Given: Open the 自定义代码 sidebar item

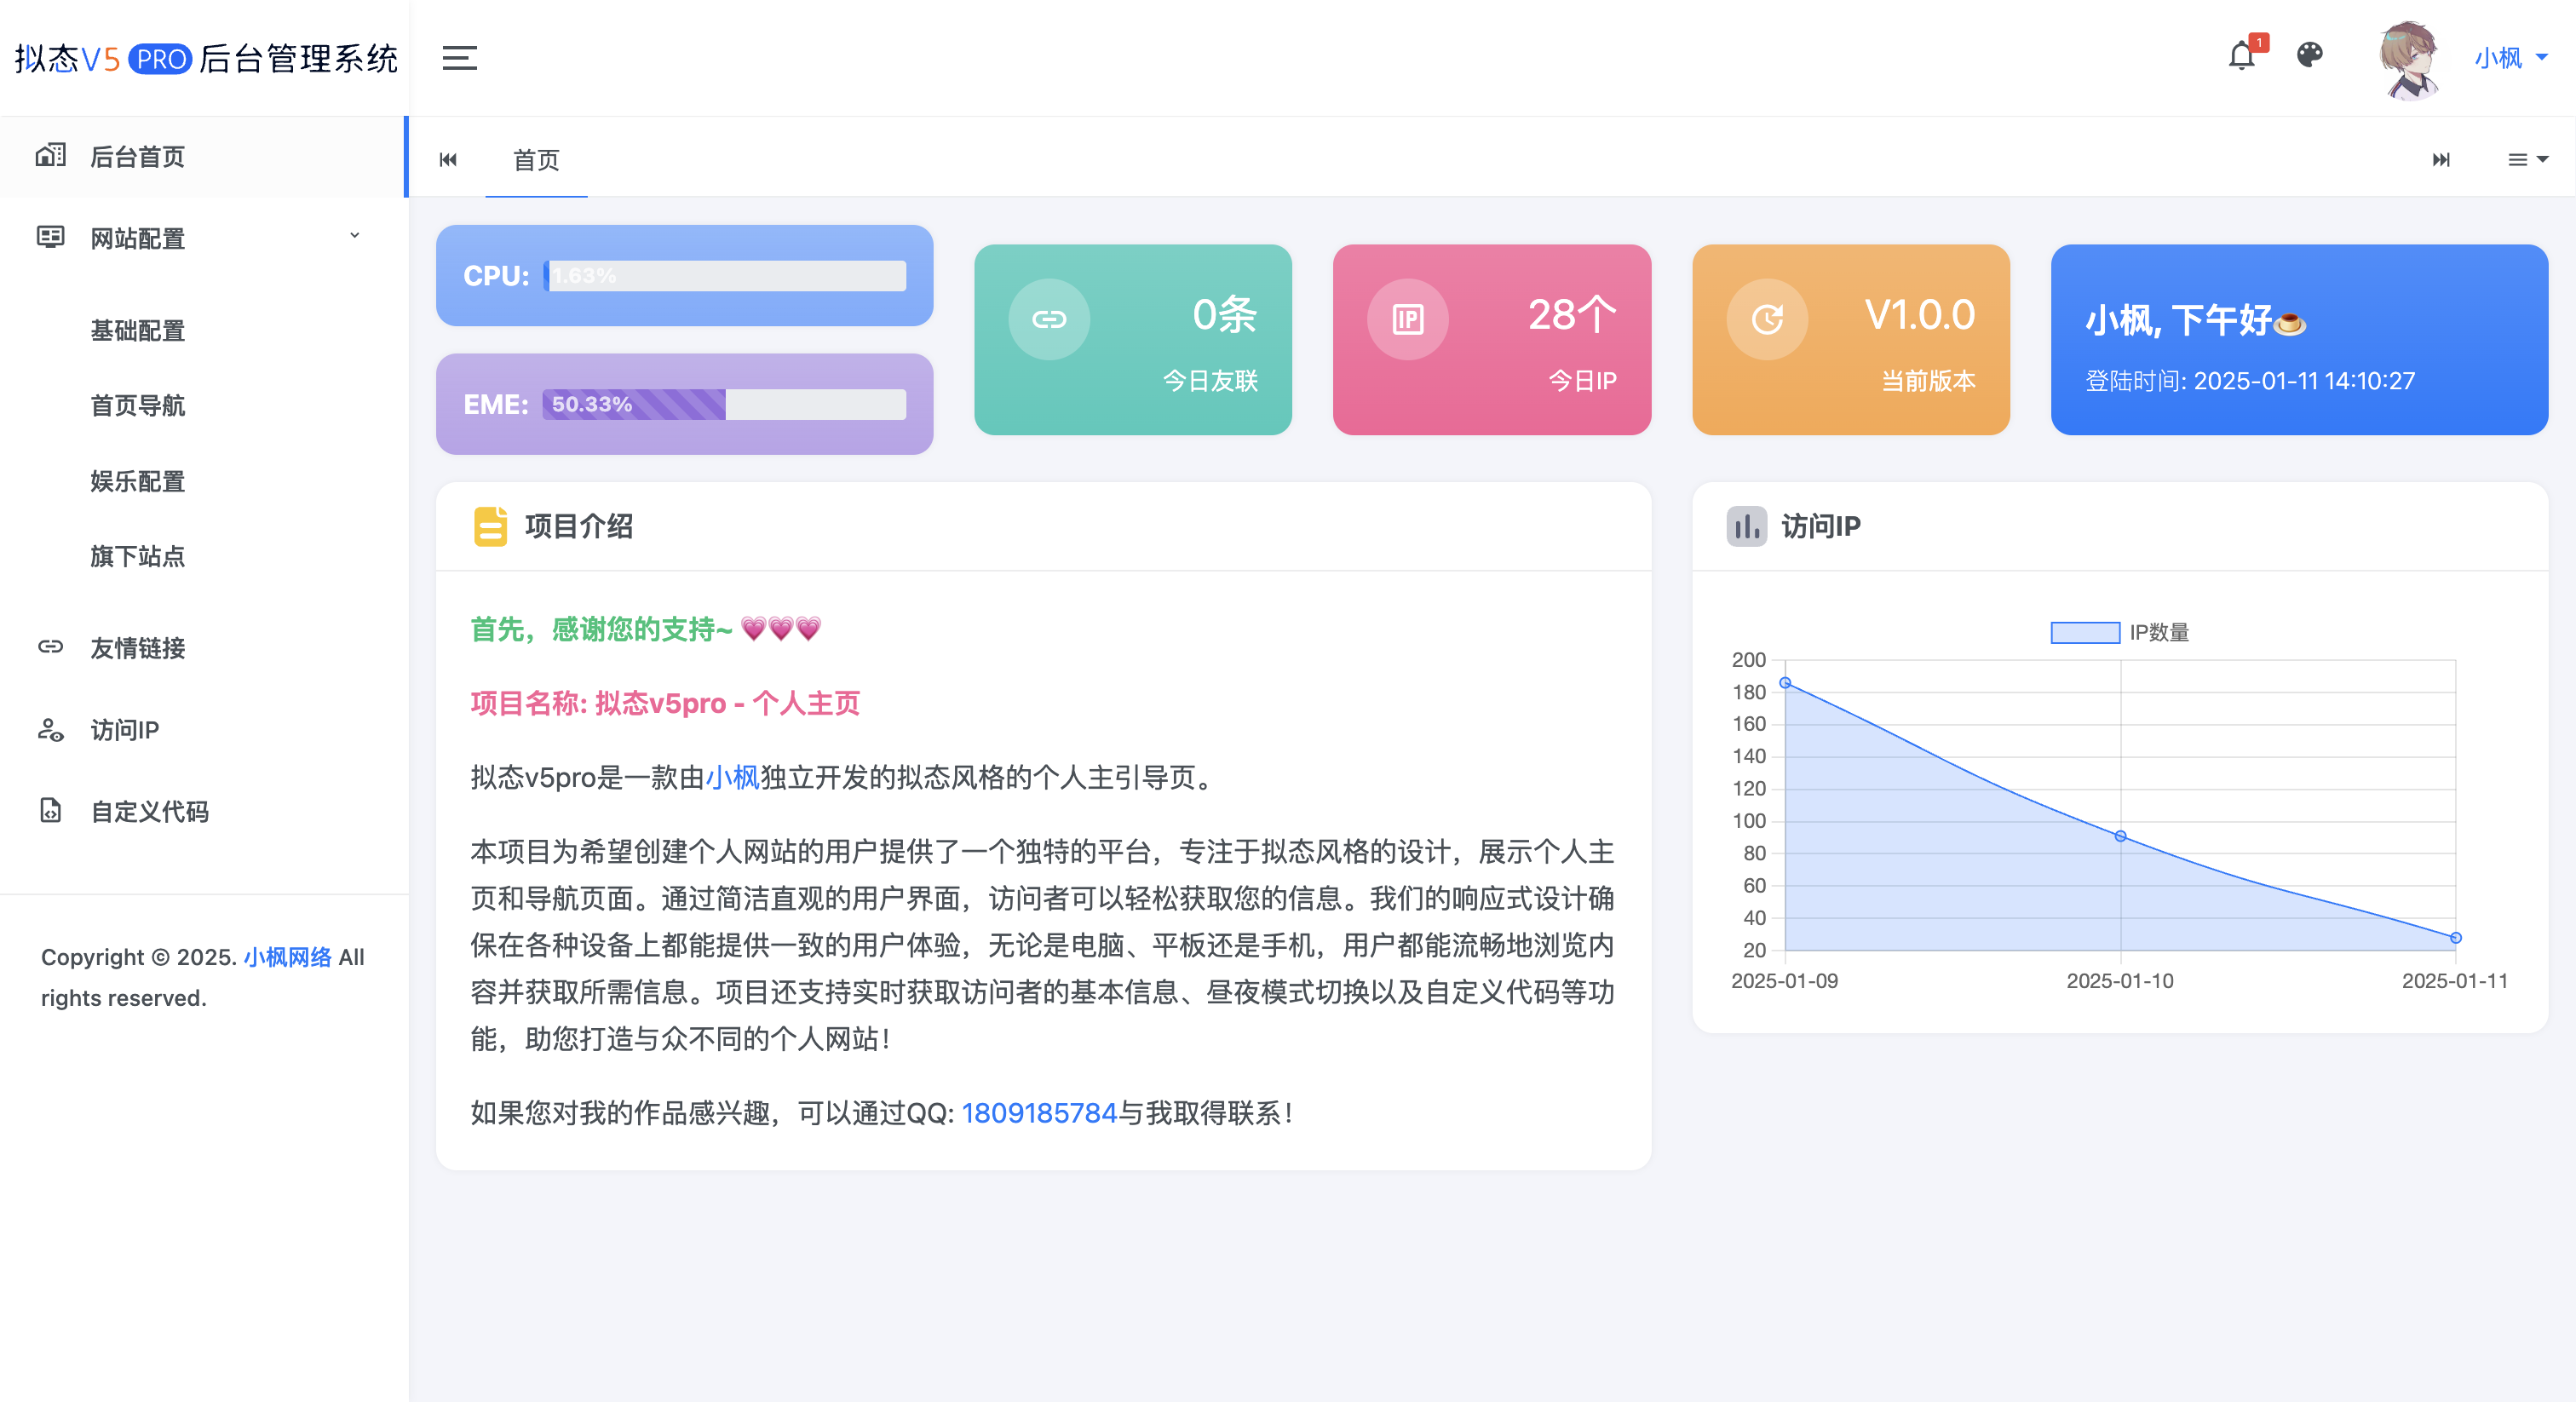Looking at the screenshot, I should pyautogui.click(x=150, y=811).
